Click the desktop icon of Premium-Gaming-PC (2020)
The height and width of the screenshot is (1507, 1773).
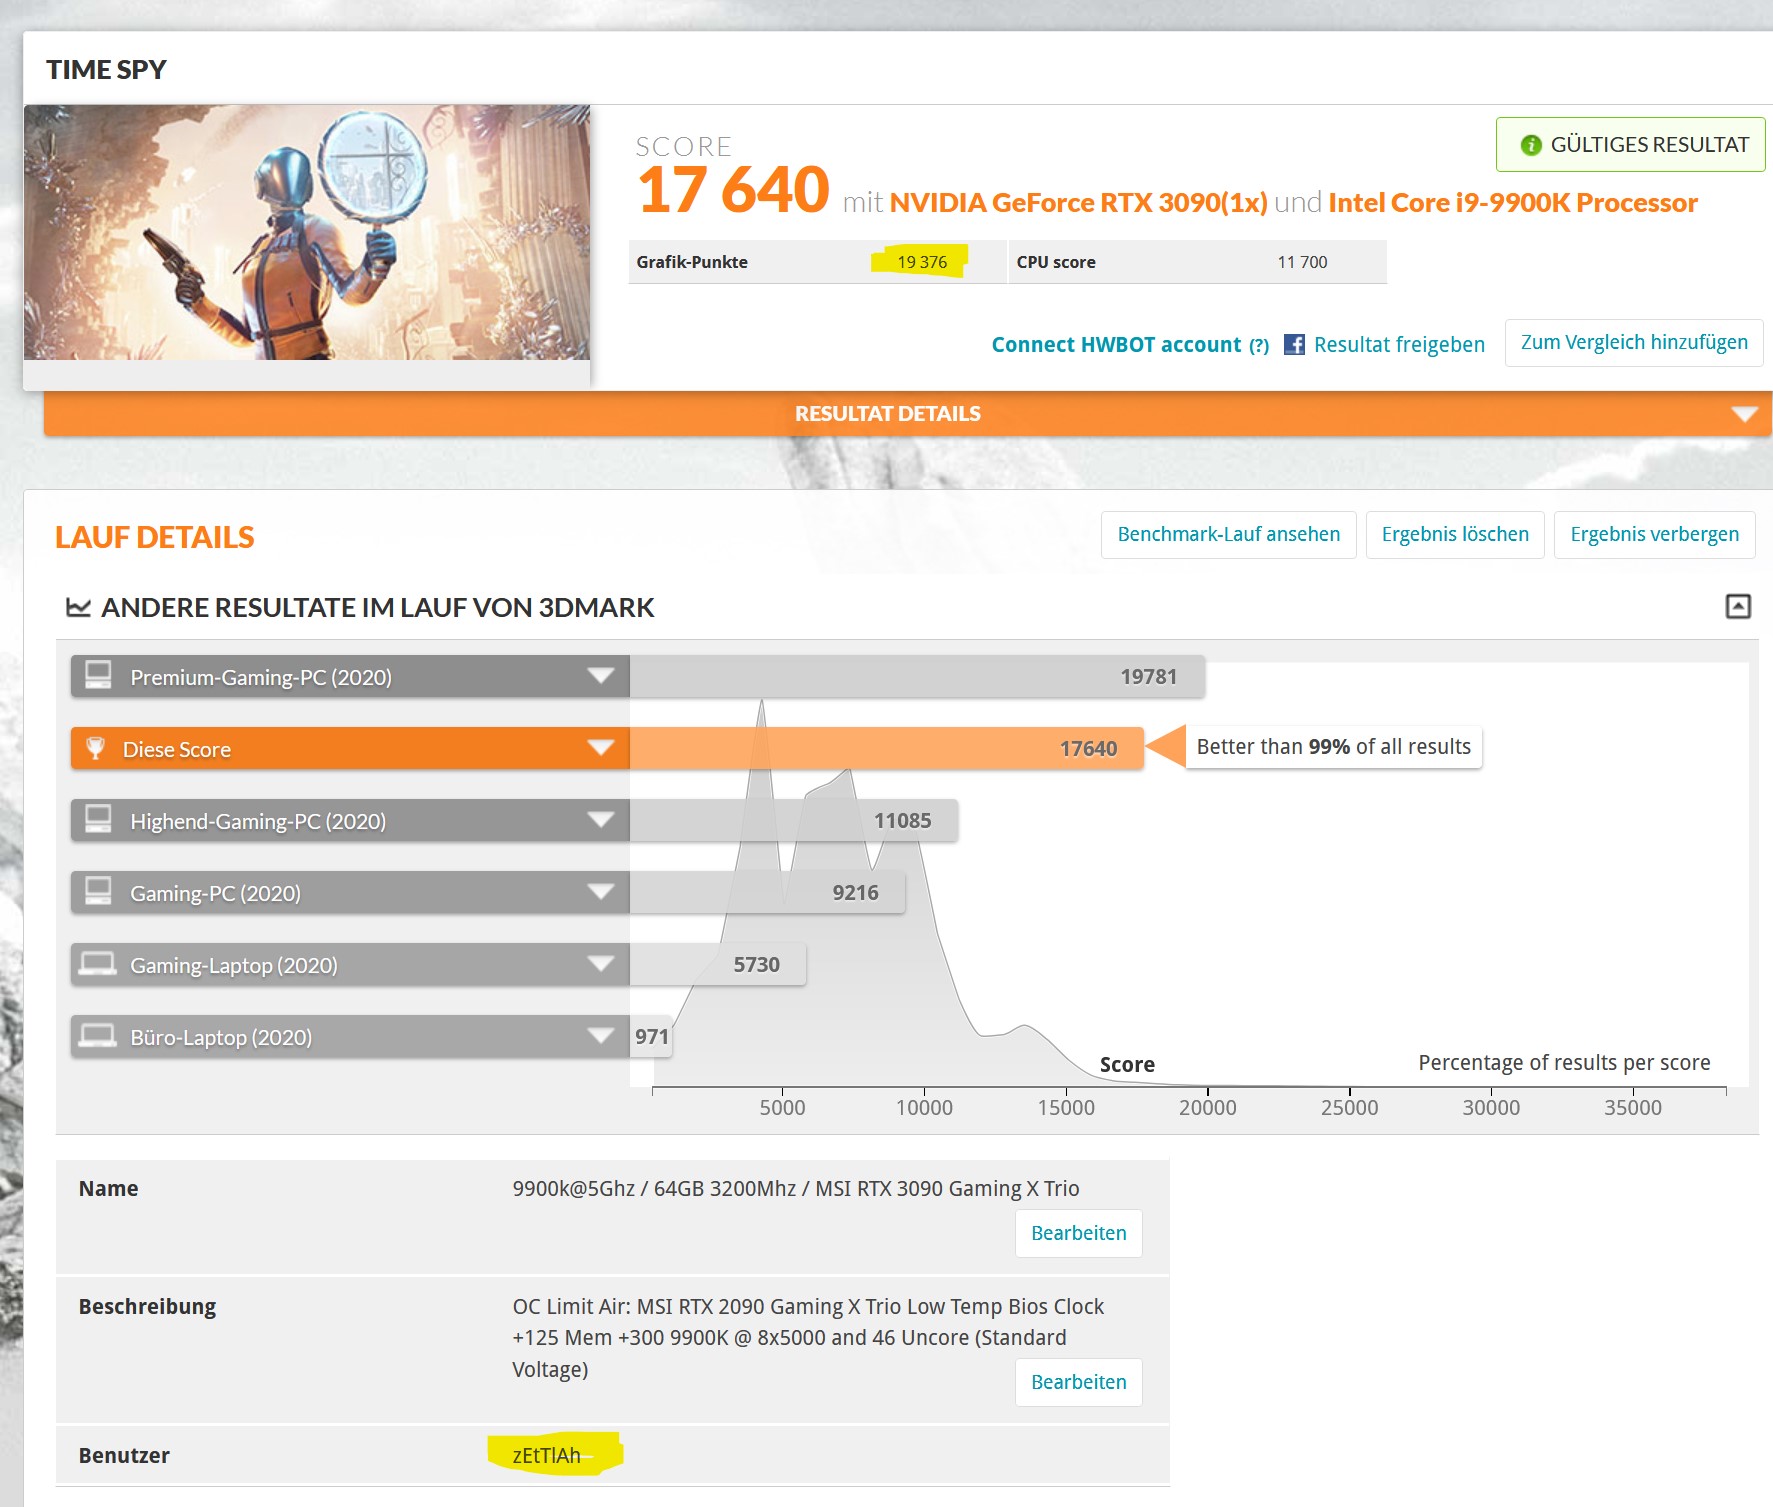coord(98,675)
